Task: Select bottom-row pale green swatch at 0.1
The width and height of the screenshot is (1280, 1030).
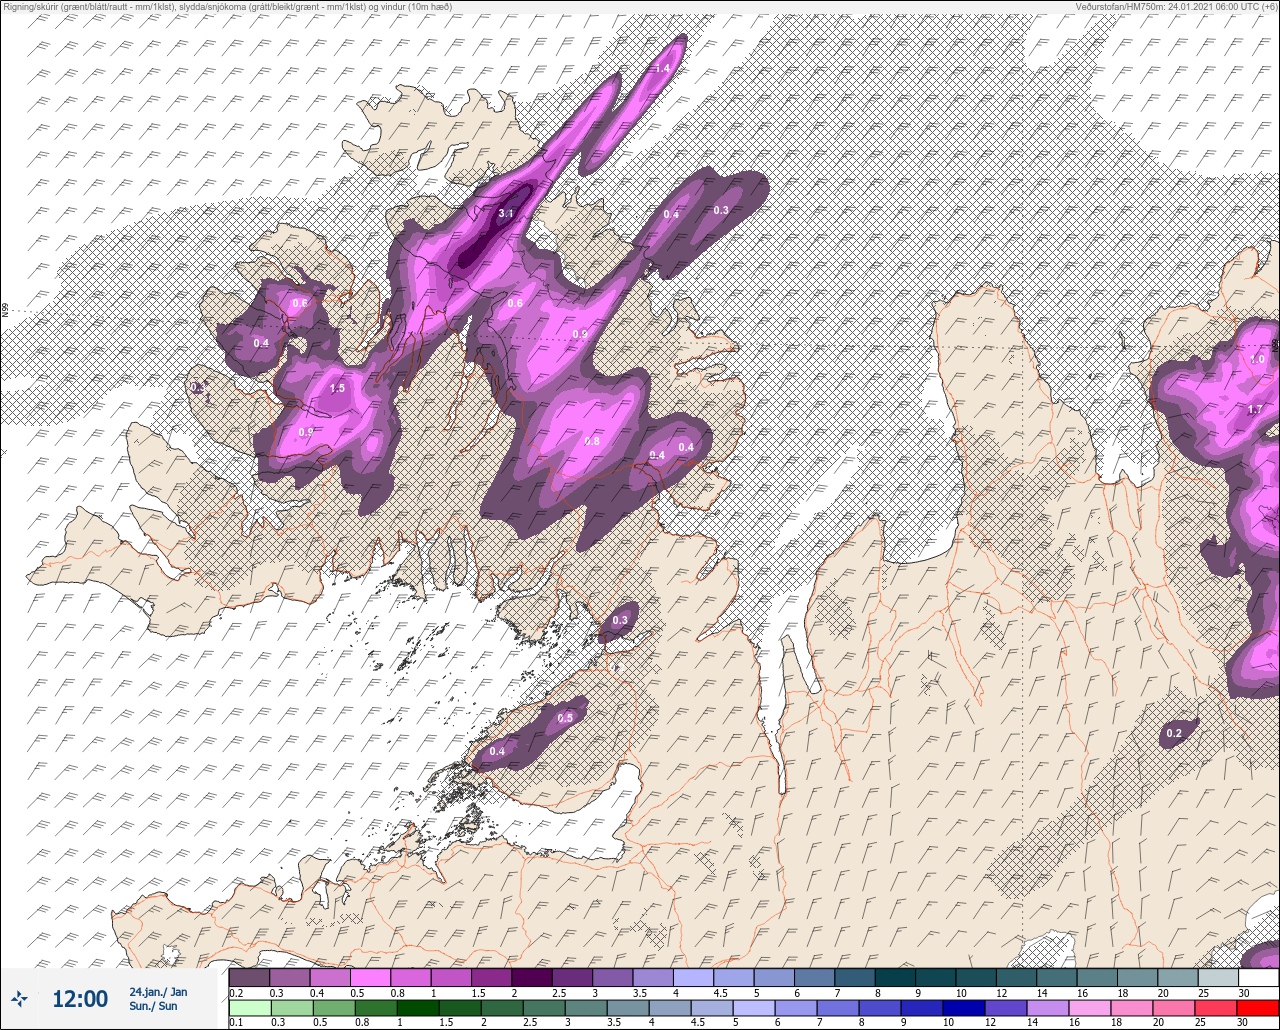Action: (249, 1008)
